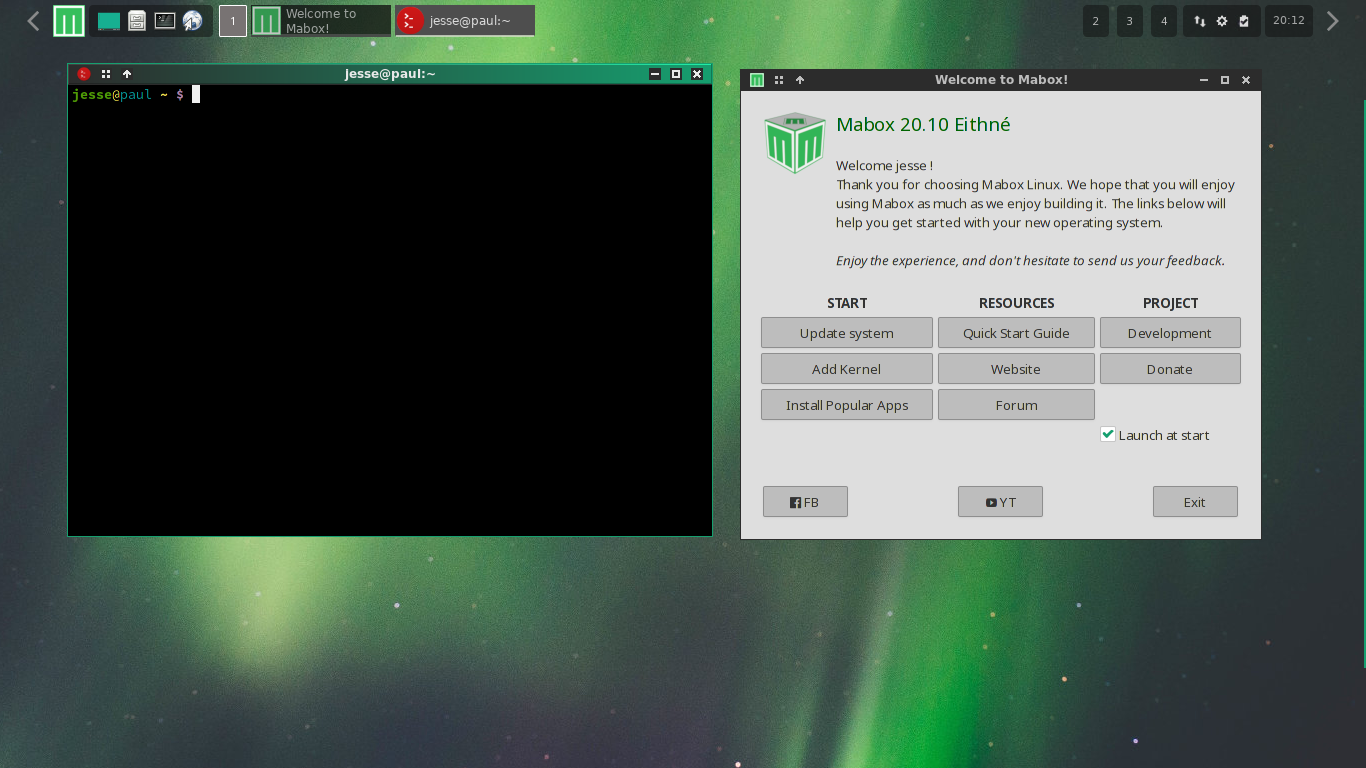
Task: Open the YT YouTube button
Action: point(1000,502)
